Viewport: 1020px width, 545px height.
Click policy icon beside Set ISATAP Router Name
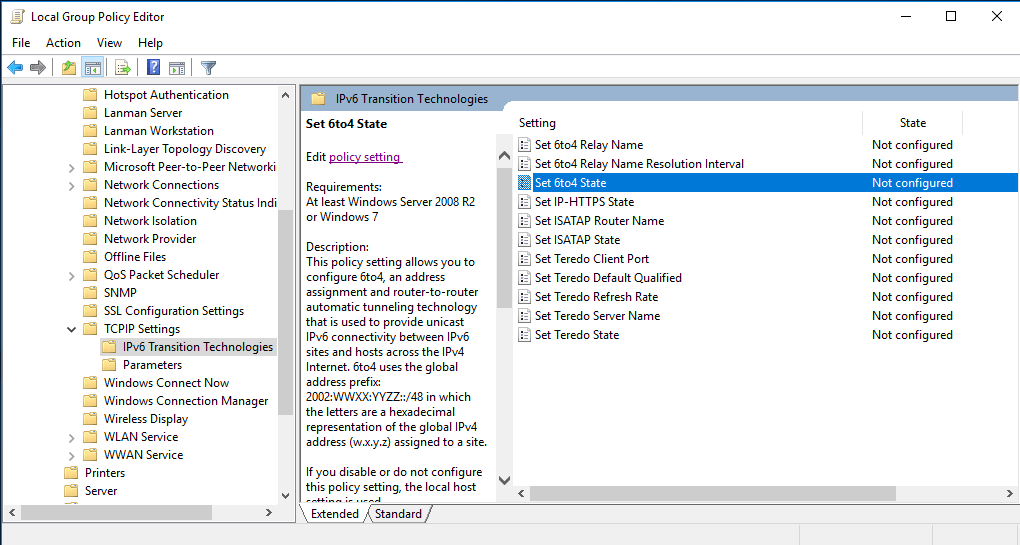(x=524, y=220)
